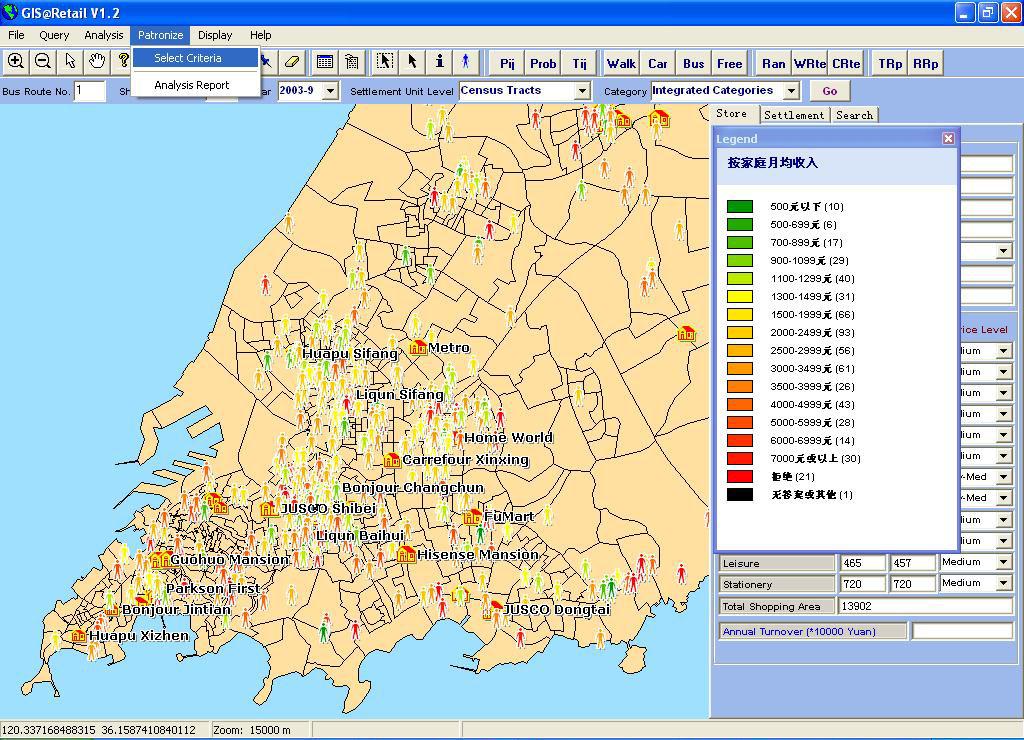Click the Carrefour Xinxing store icon
The width and height of the screenshot is (1024, 740).
[x=392, y=460]
